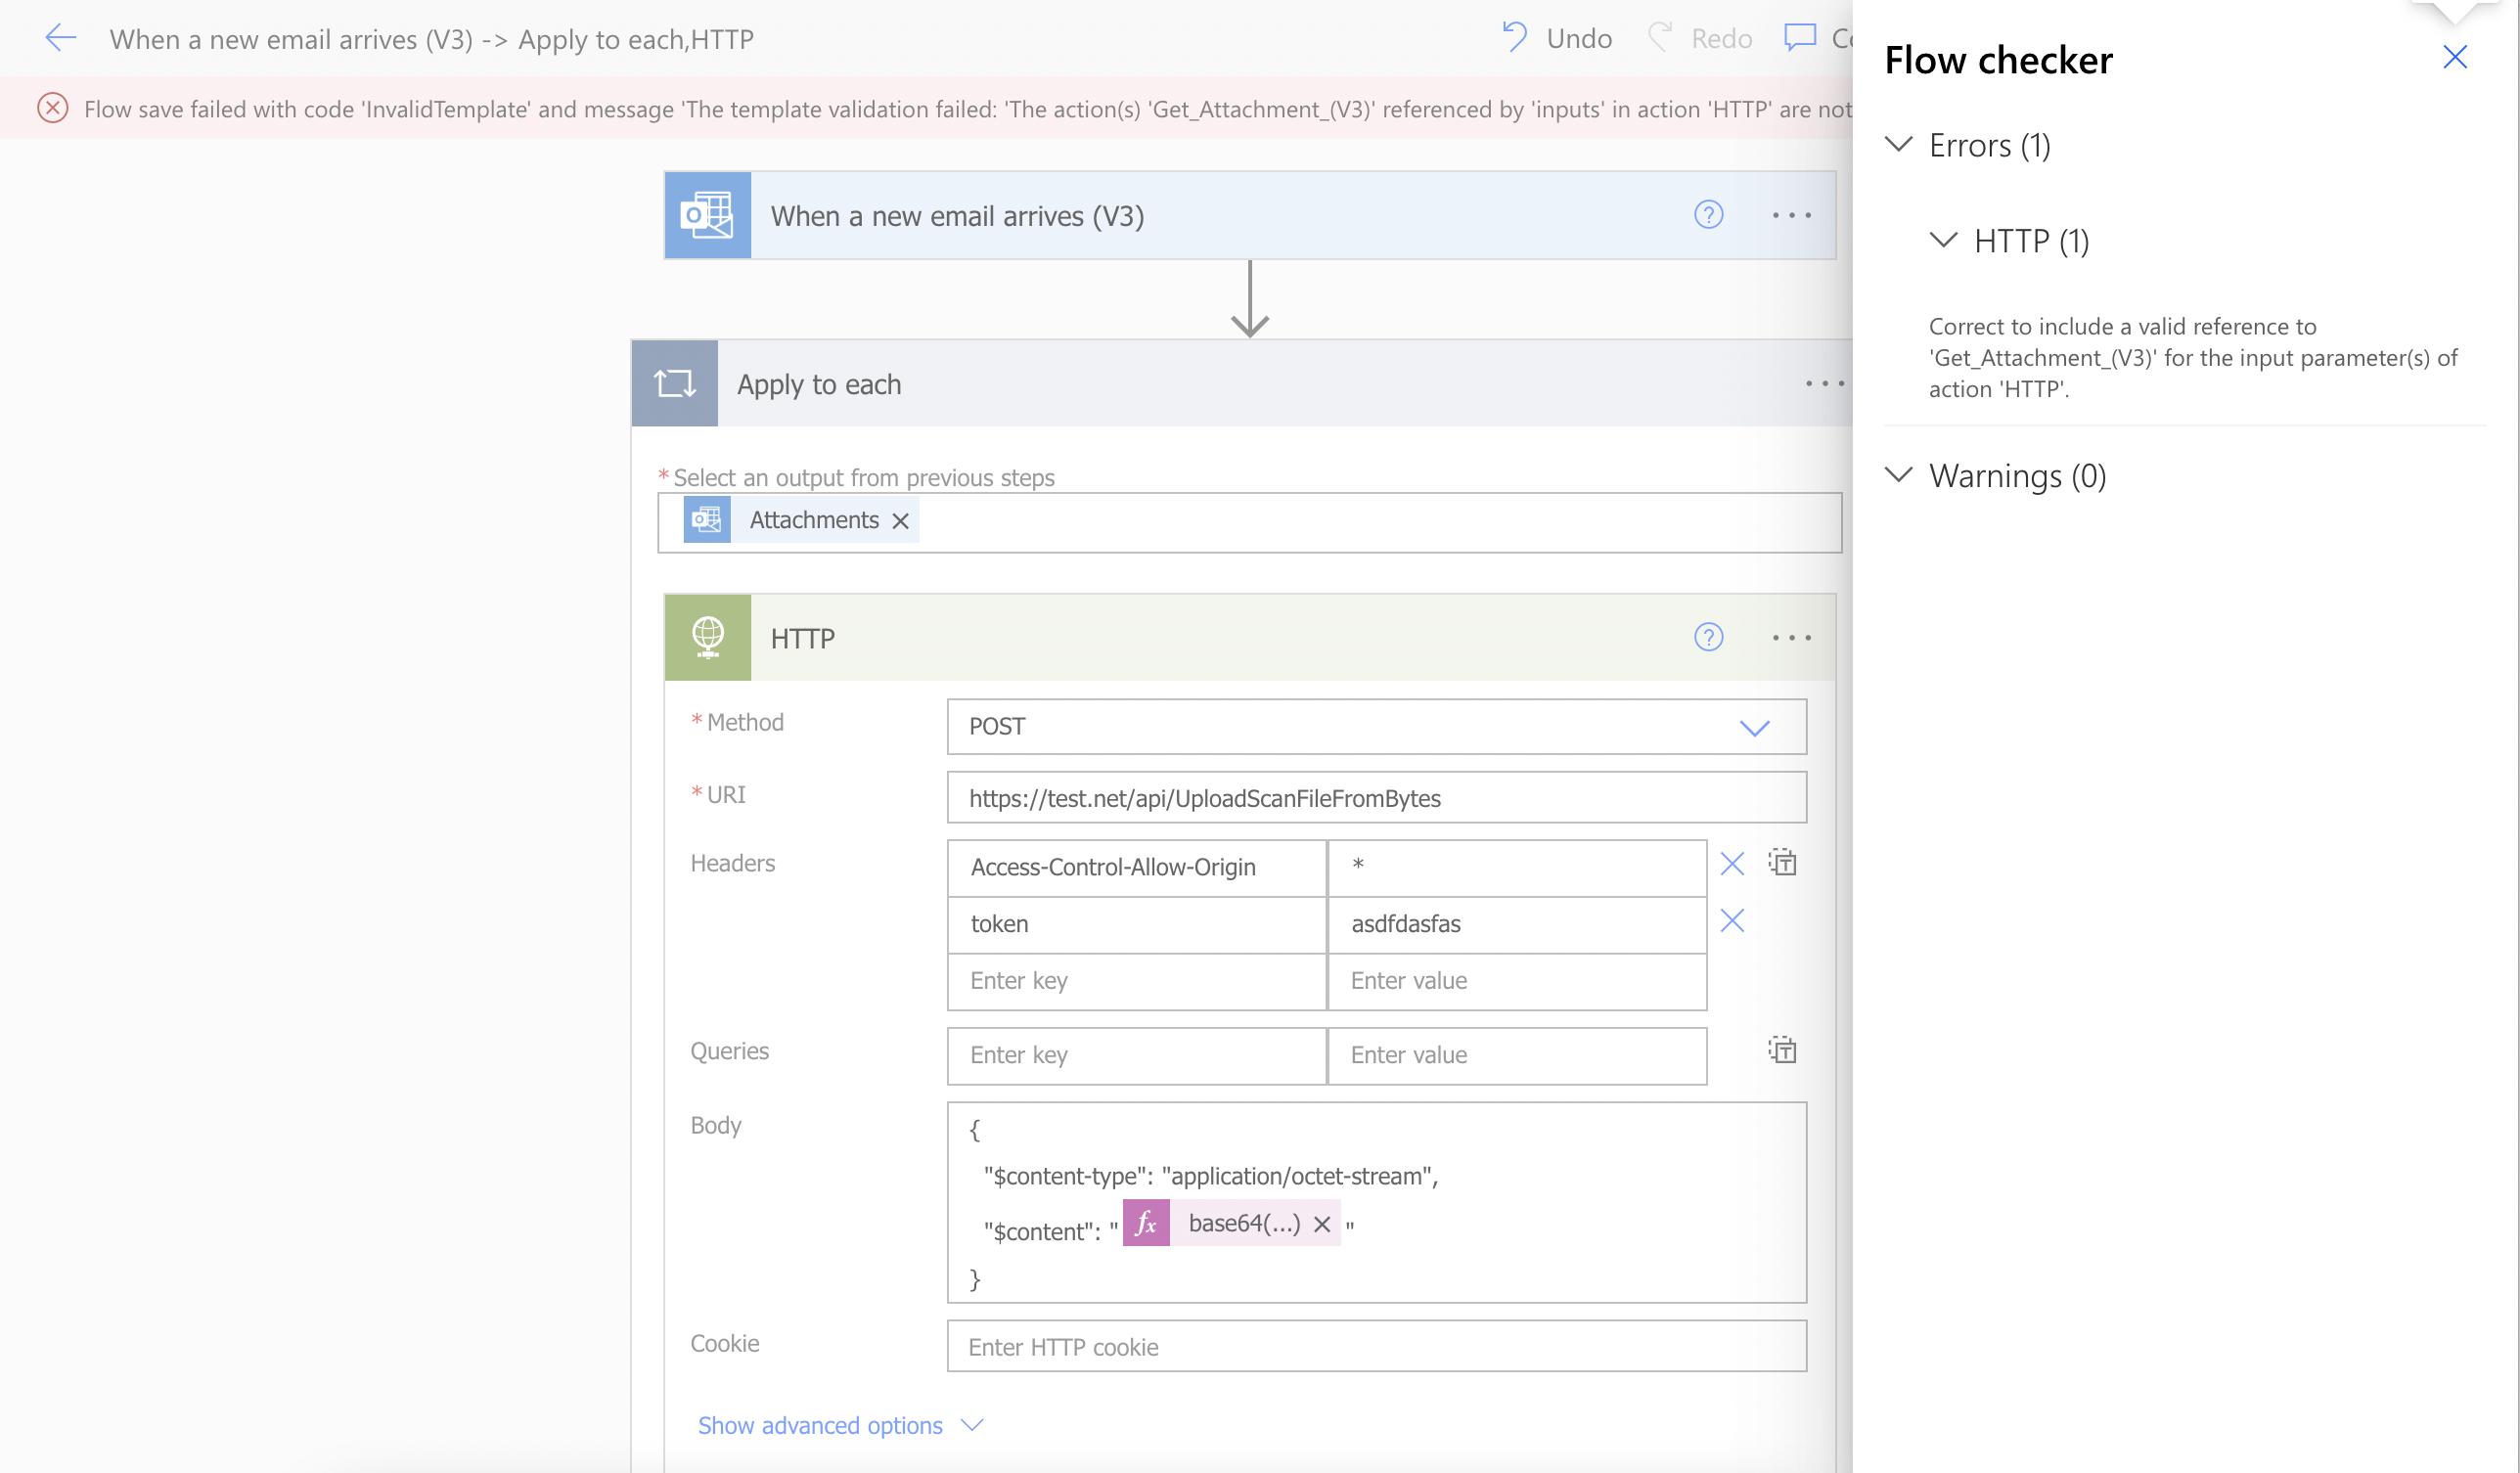The height and width of the screenshot is (1473, 2520).
Task: Expand the Warnings (0) section
Action: (1898, 475)
